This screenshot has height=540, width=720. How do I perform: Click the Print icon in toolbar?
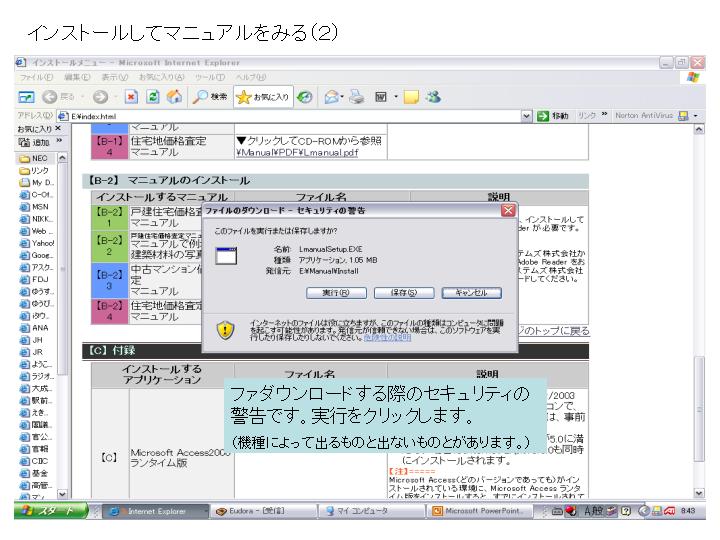(357, 97)
